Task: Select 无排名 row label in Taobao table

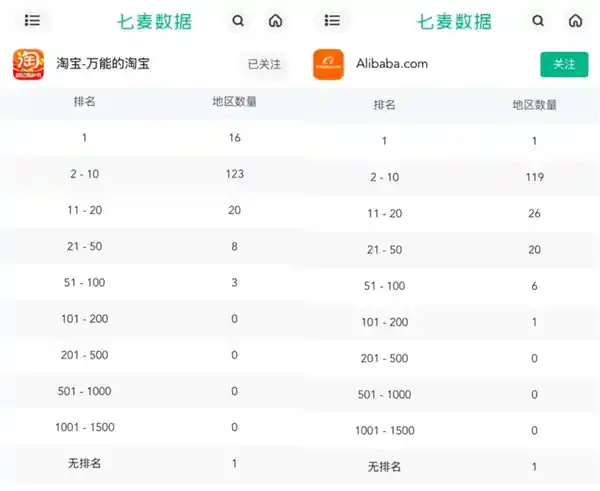Action: point(85,463)
